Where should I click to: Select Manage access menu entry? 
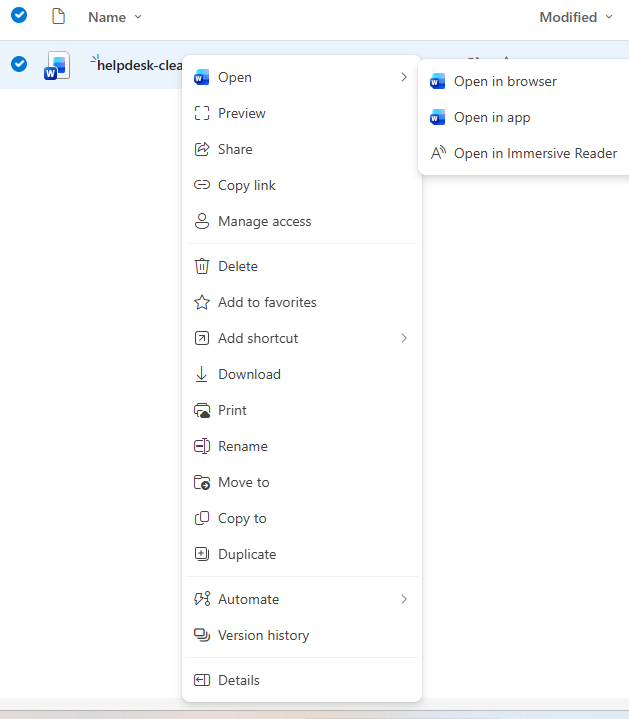coord(302,221)
